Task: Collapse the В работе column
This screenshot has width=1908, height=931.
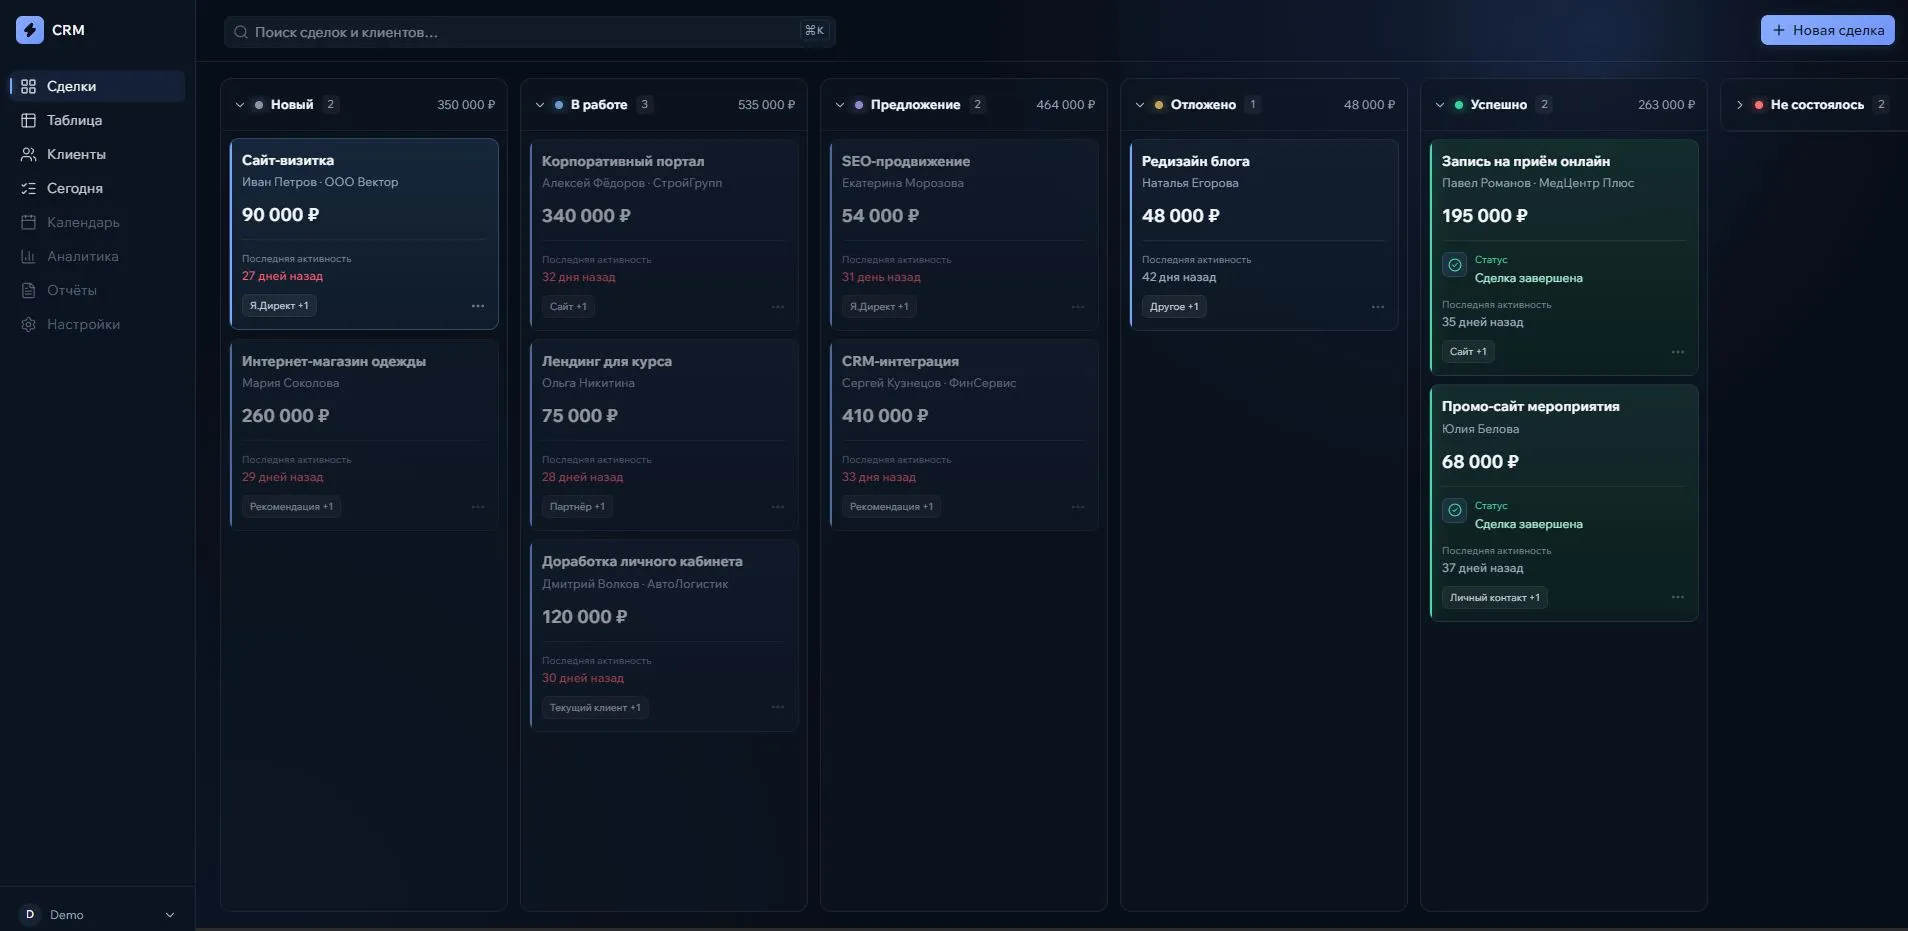Action: tap(540, 105)
